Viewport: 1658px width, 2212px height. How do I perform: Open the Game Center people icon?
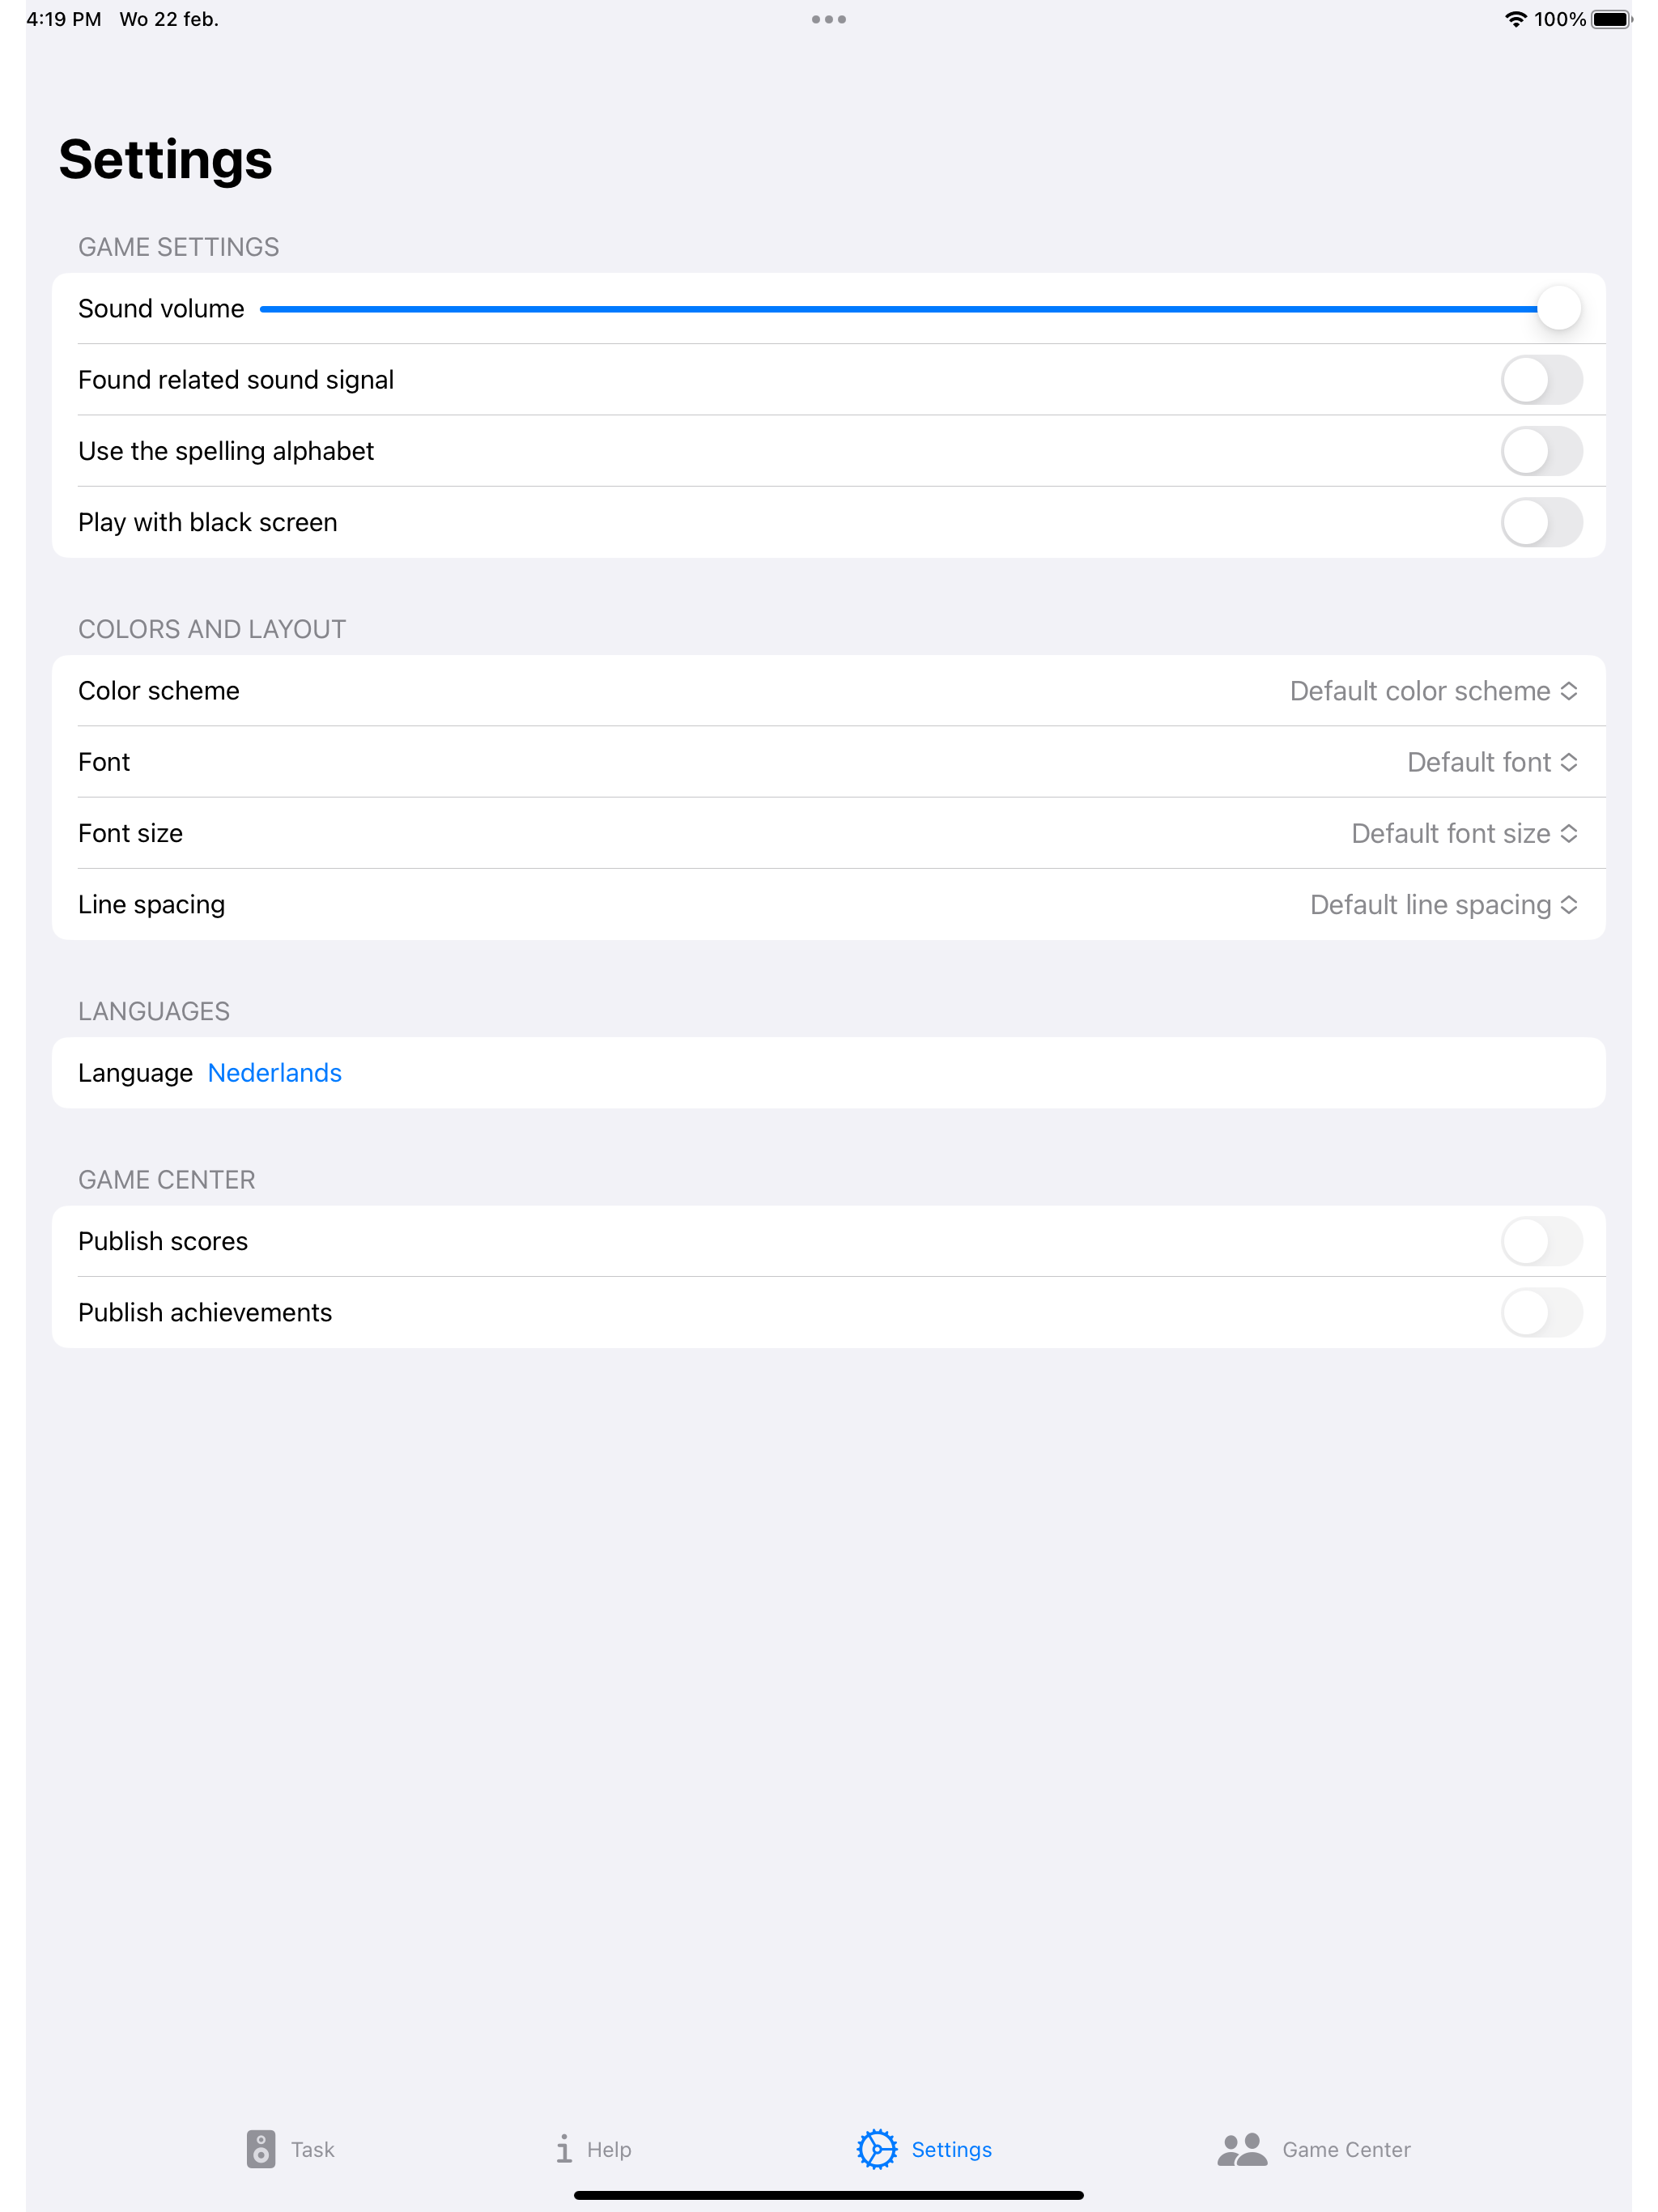pos(1242,2148)
